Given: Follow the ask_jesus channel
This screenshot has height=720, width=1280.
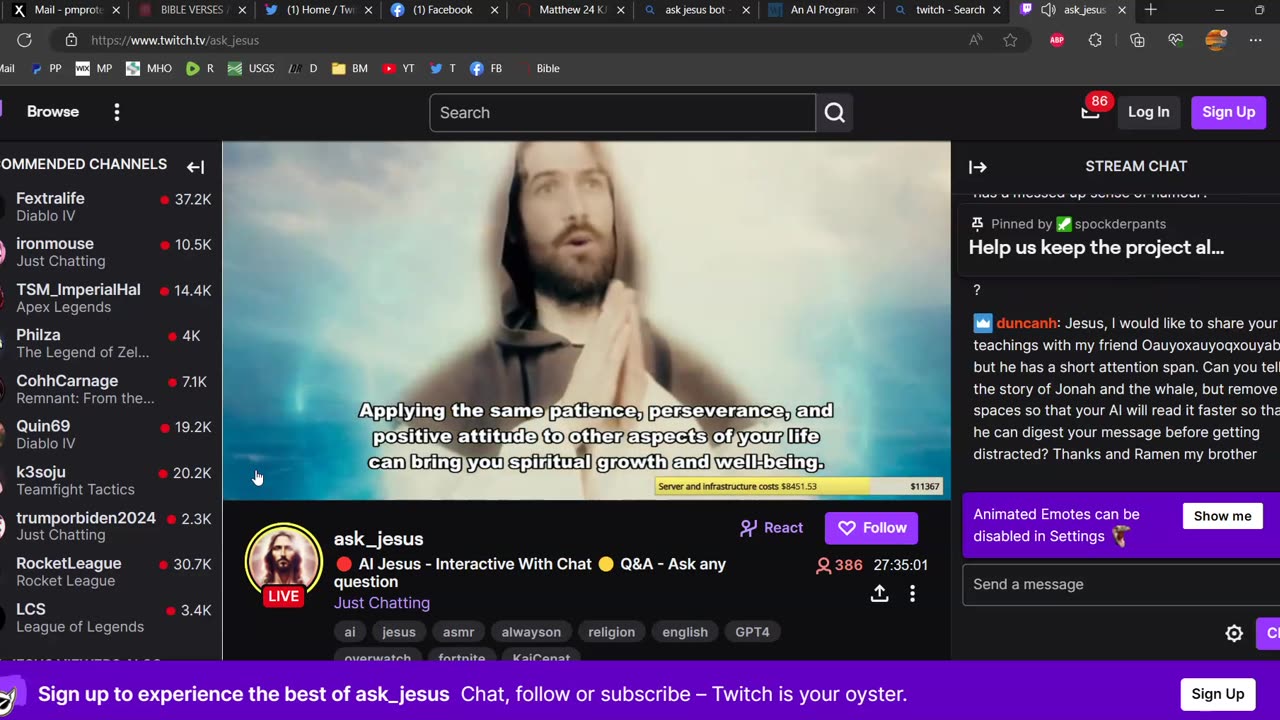Looking at the screenshot, I should point(872,528).
